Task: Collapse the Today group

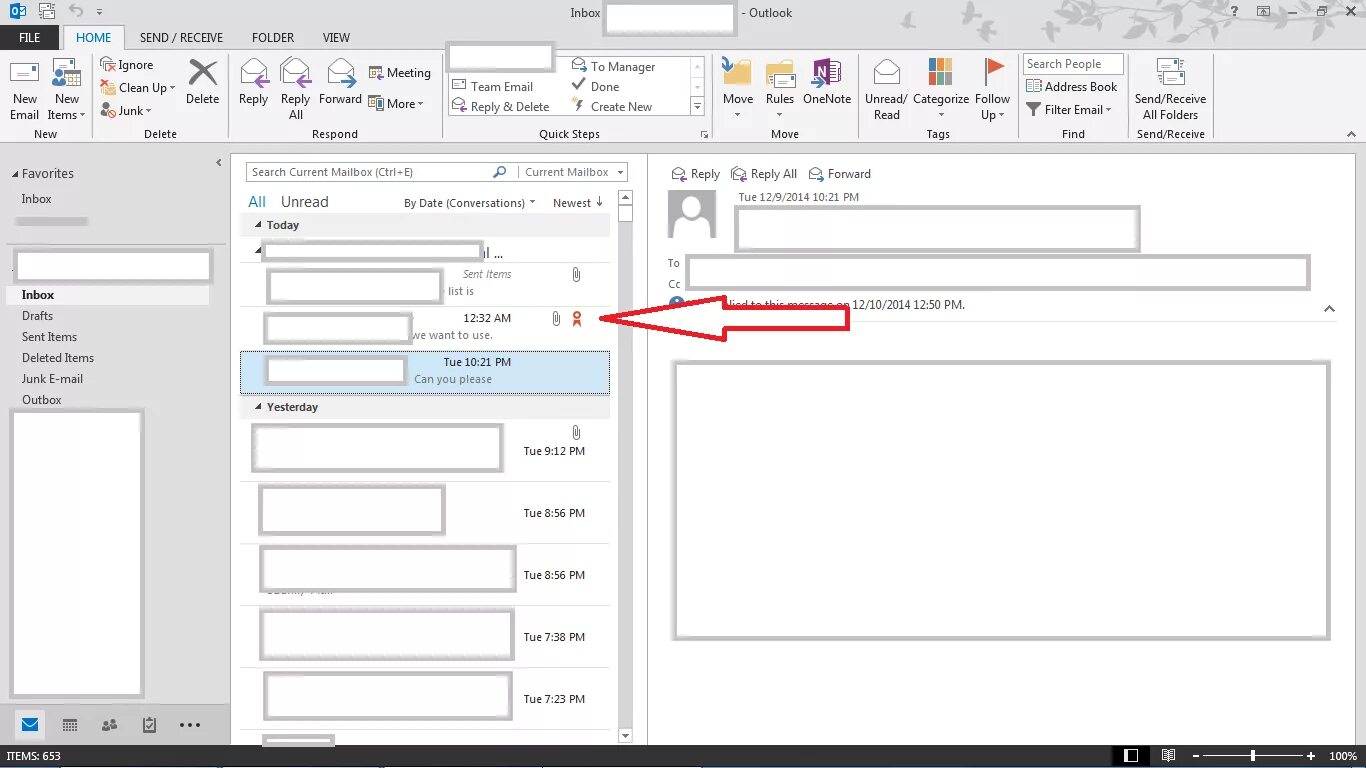Action: (259, 225)
